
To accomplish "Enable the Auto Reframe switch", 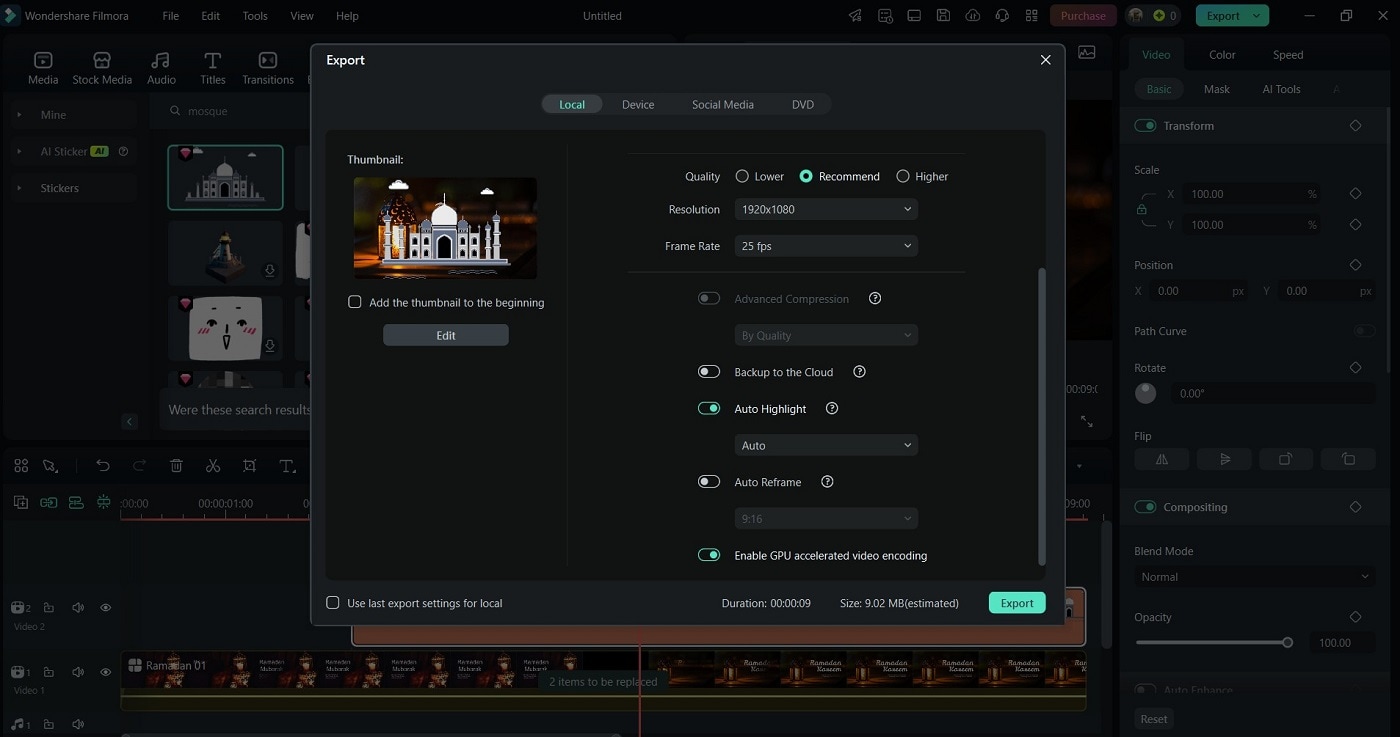I will tap(709, 482).
